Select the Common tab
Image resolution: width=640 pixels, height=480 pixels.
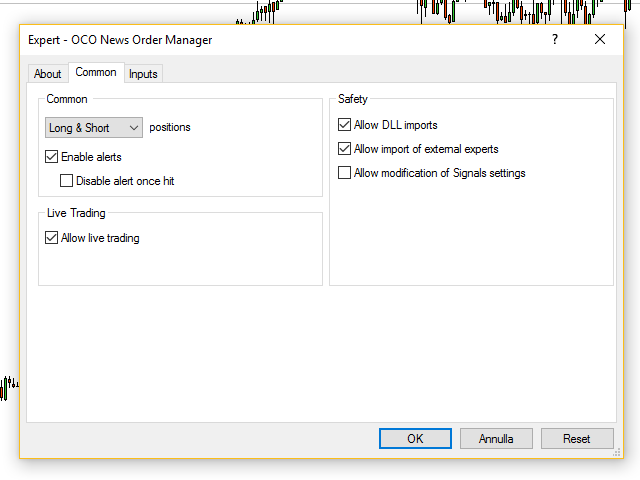coord(96,72)
